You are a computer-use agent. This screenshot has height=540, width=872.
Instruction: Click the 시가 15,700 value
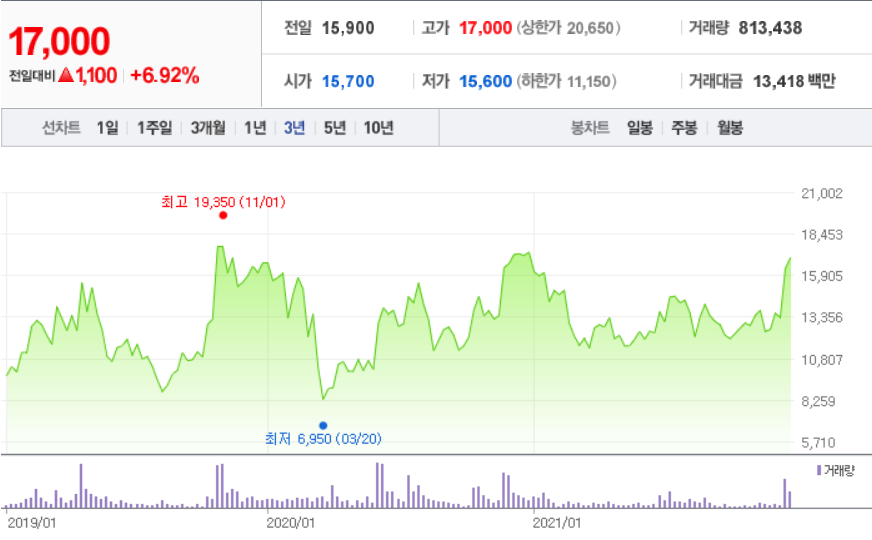point(348,81)
